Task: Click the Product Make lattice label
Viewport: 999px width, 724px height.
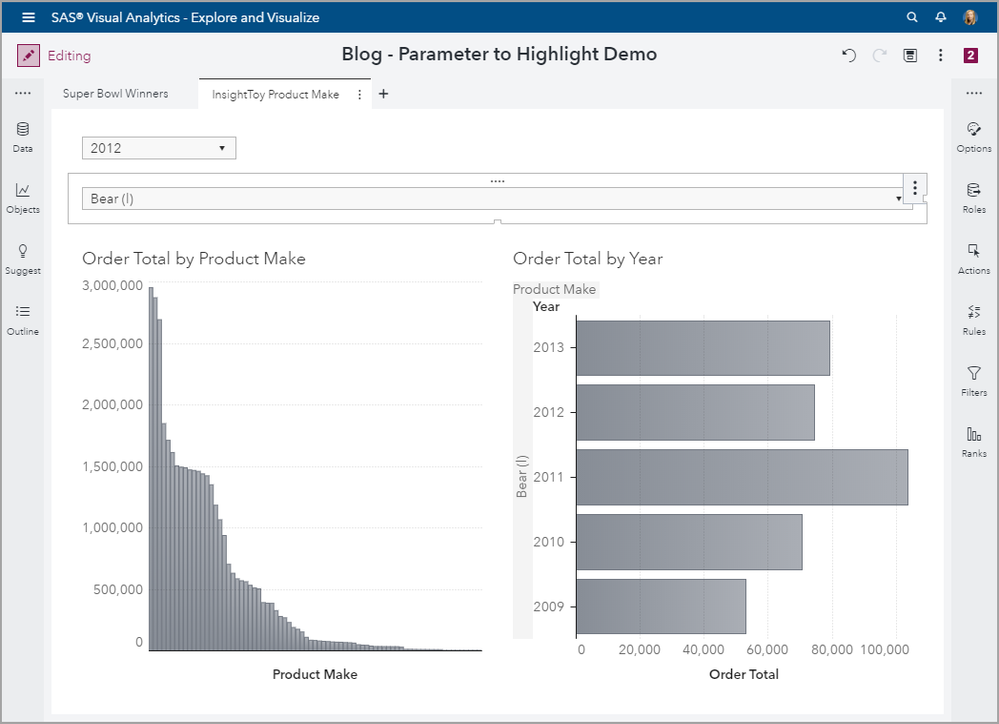Action: pyautogui.click(x=554, y=289)
